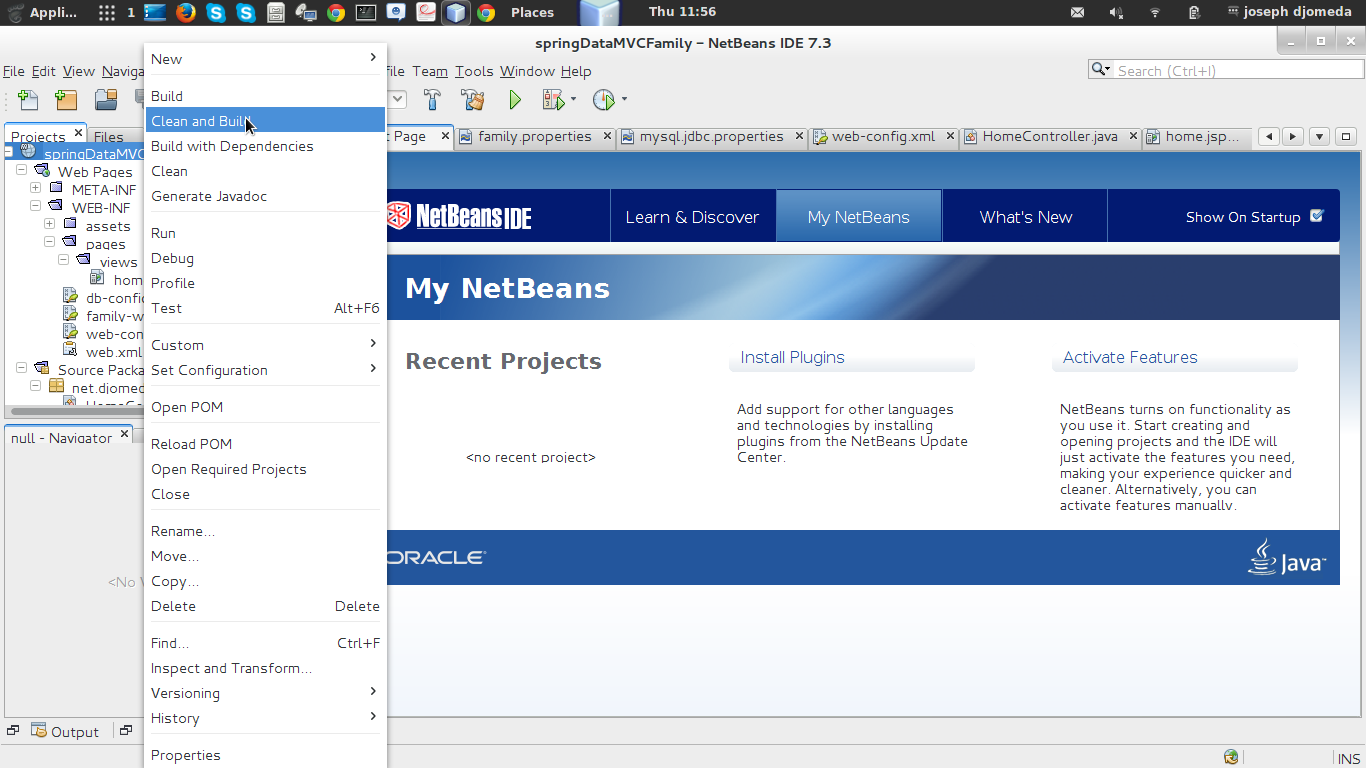Select Clean and Build from context menu

265,121
